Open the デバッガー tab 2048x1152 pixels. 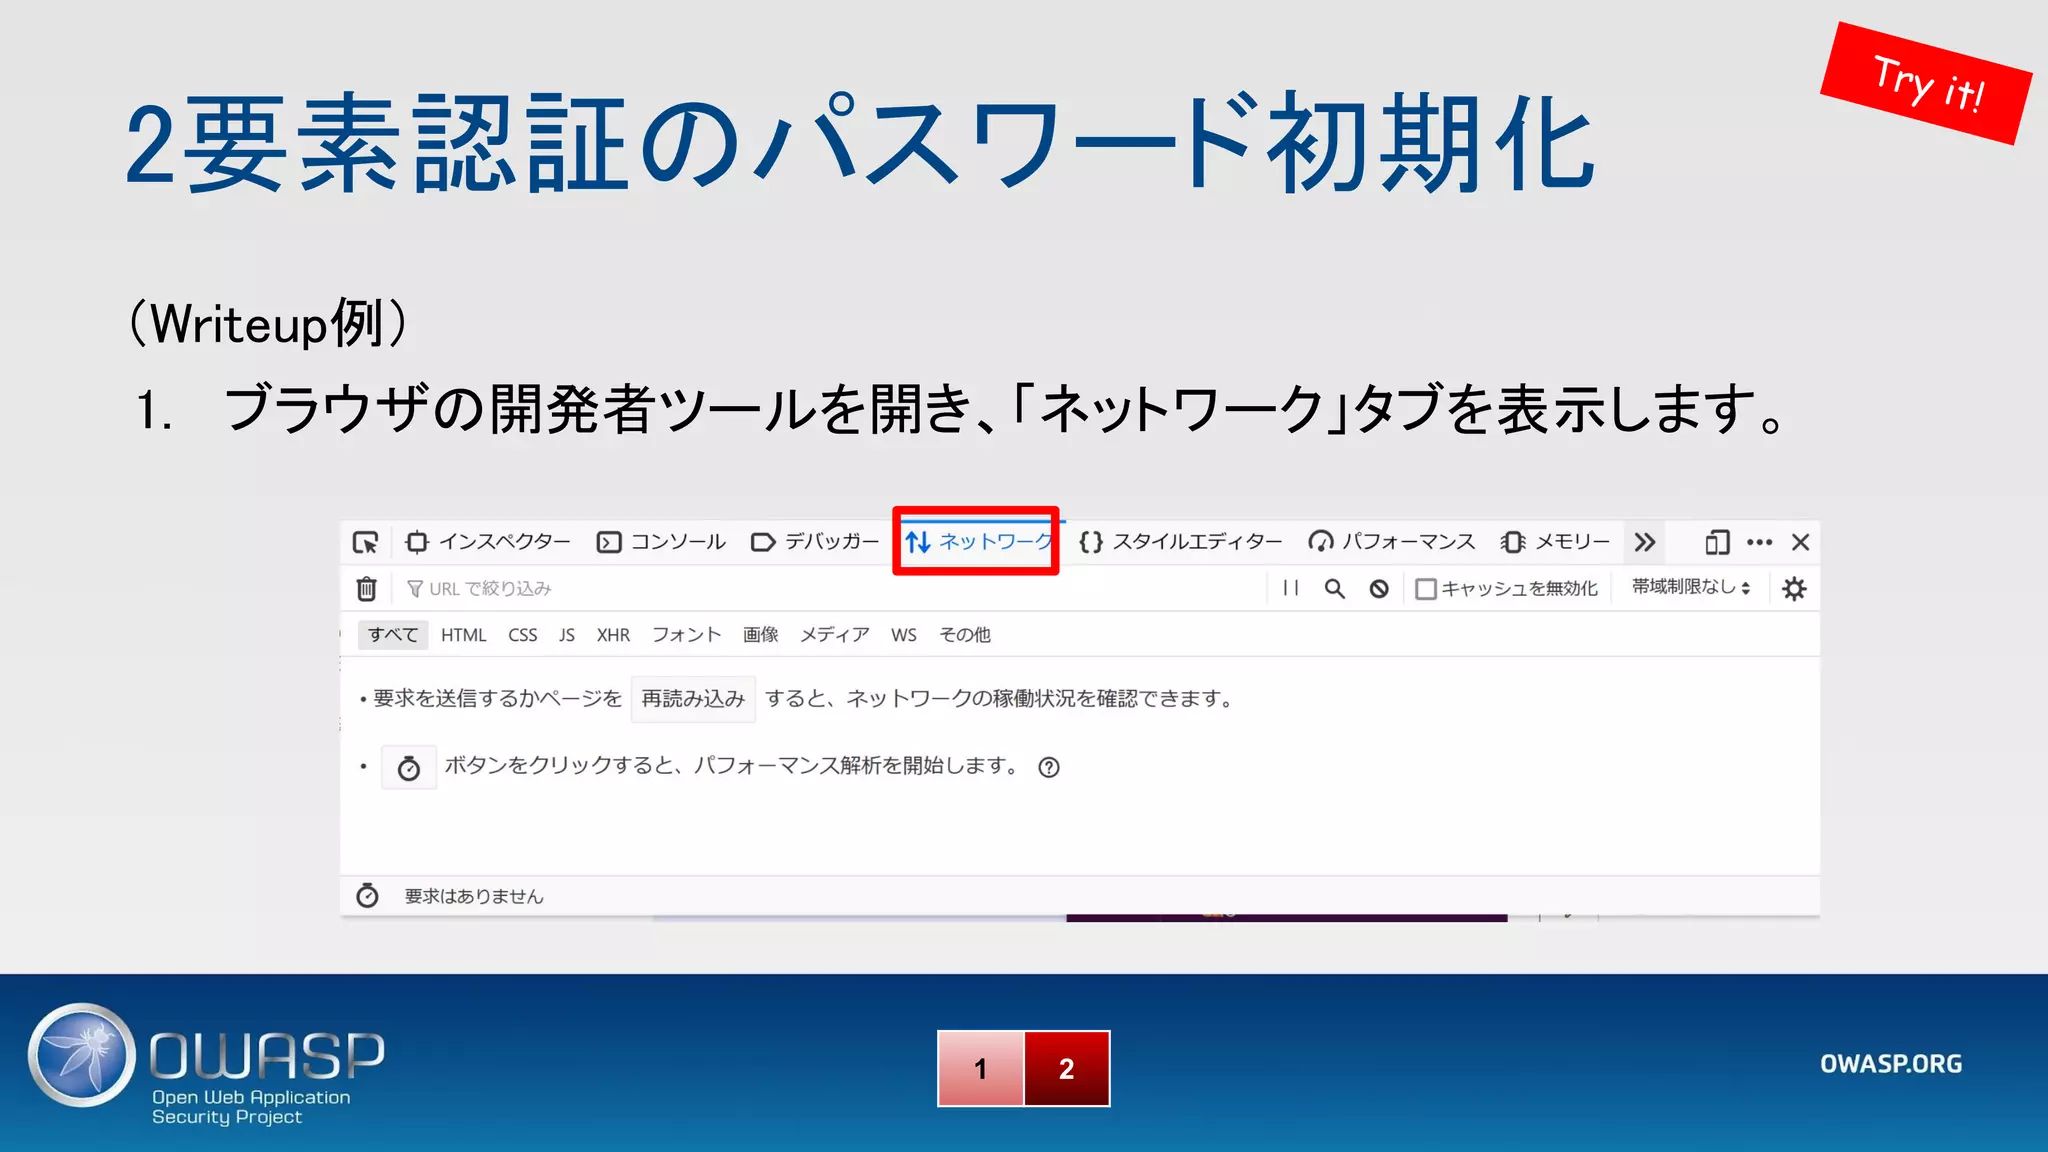815,542
